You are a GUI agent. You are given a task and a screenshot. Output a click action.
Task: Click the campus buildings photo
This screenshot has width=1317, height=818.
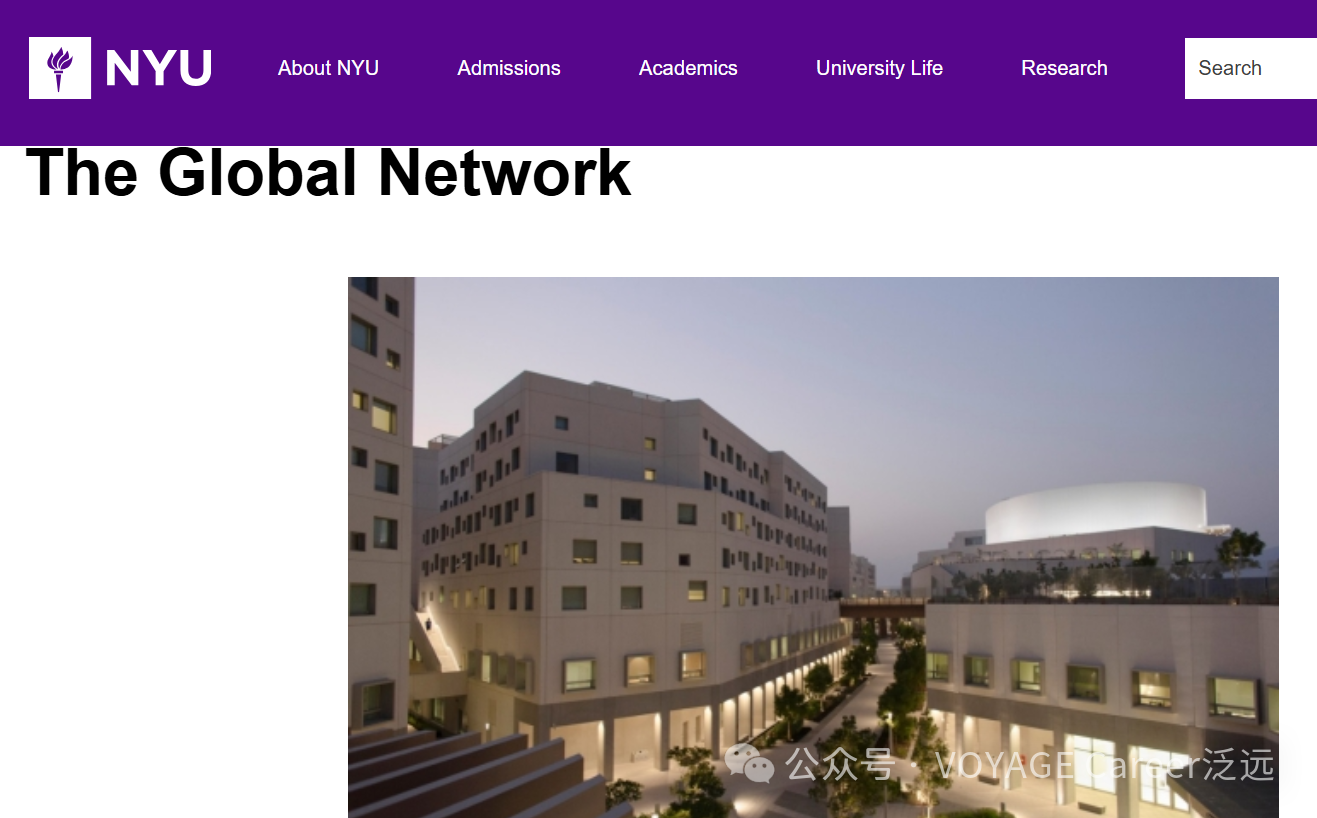click(813, 547)
